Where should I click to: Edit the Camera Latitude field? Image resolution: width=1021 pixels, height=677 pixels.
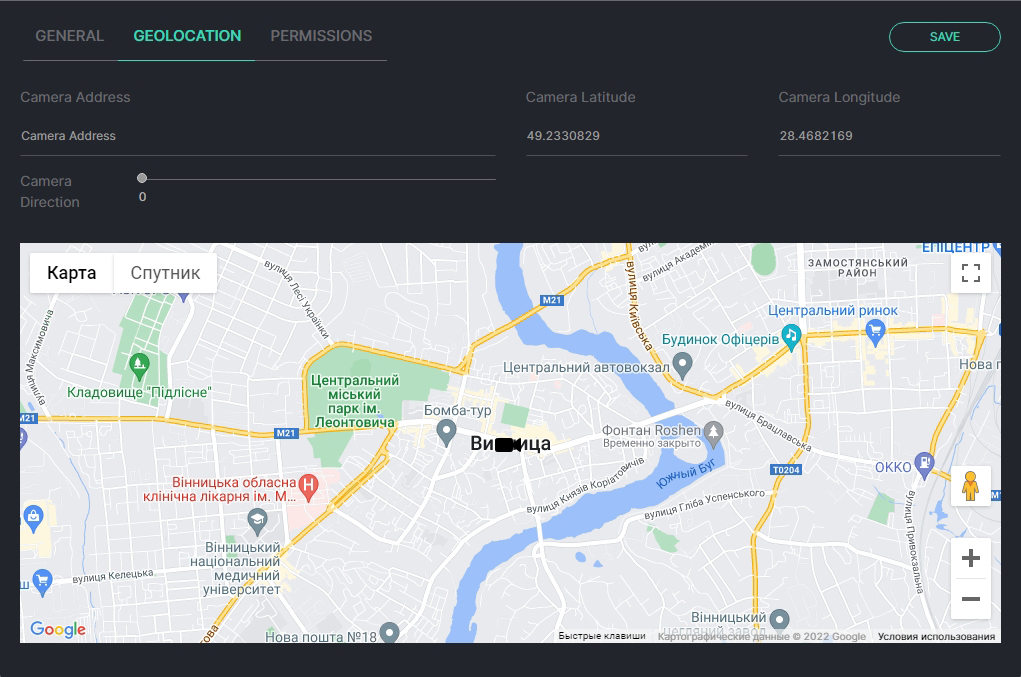636,136
